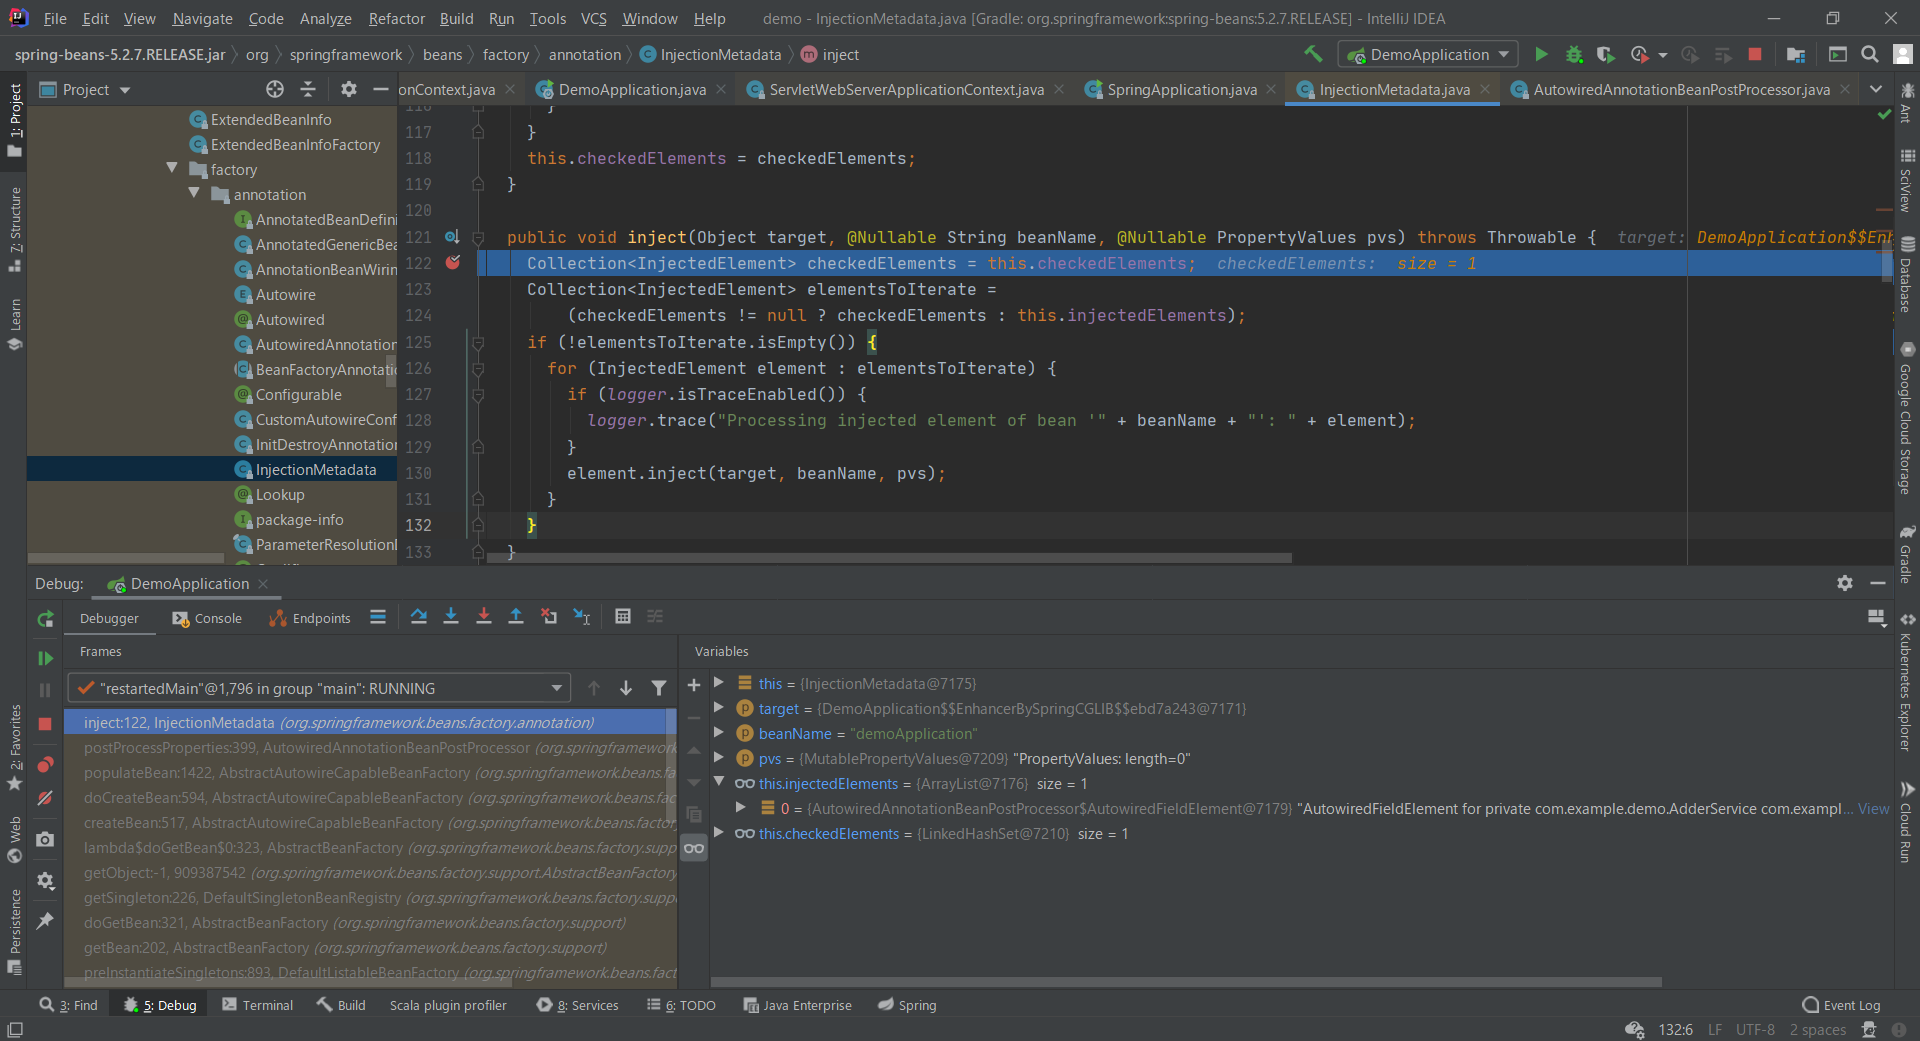The width and height of the screenshot is (1920, 1041).
Task: Collapse the factory folder in project tree
Action: click(x=173, y=169)
